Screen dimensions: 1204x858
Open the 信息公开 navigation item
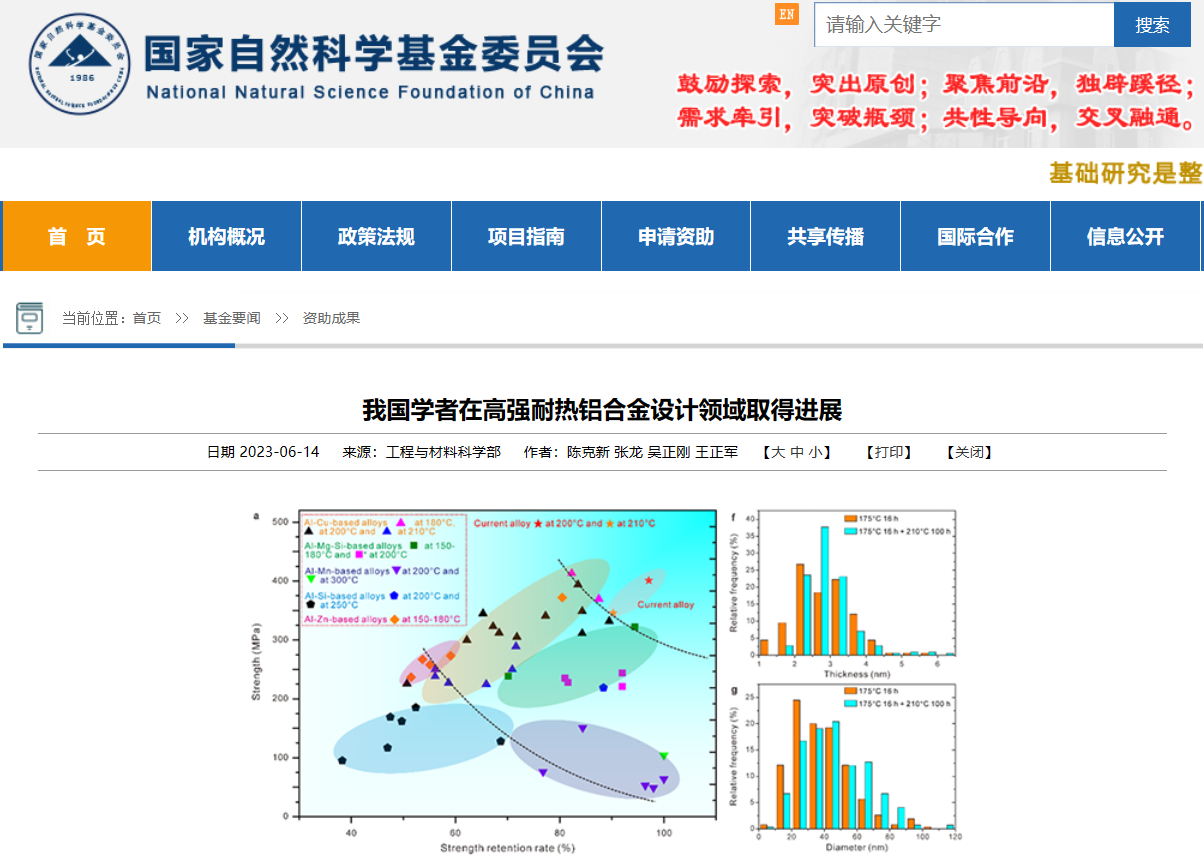1125,237
